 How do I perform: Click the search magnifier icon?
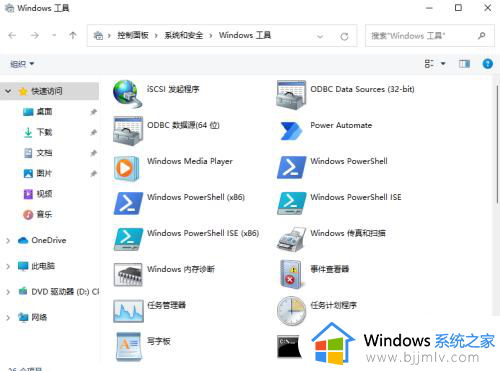(482, 35)
